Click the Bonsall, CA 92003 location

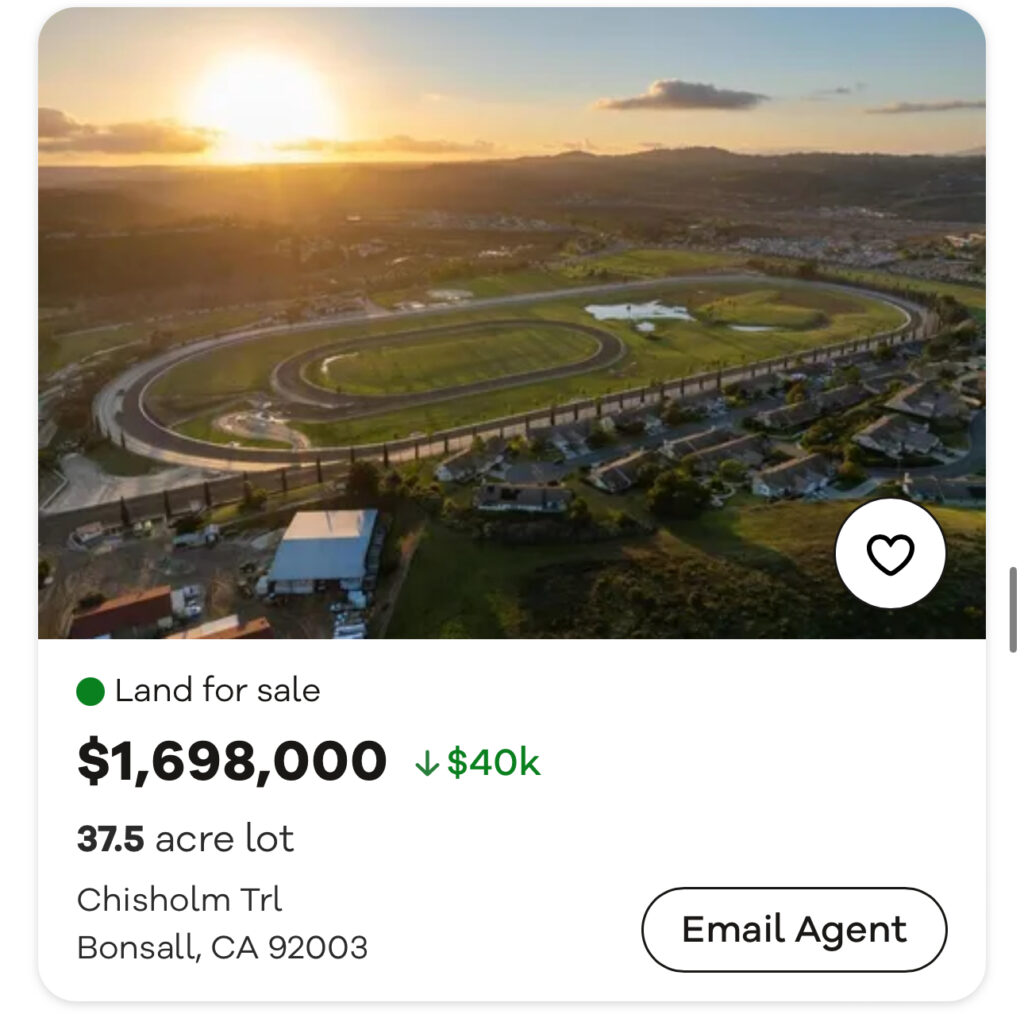click(x=222, y=947)
